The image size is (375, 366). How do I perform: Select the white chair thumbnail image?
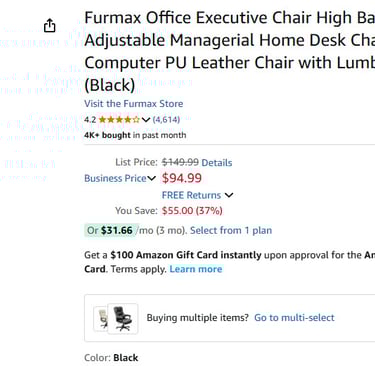101,319
